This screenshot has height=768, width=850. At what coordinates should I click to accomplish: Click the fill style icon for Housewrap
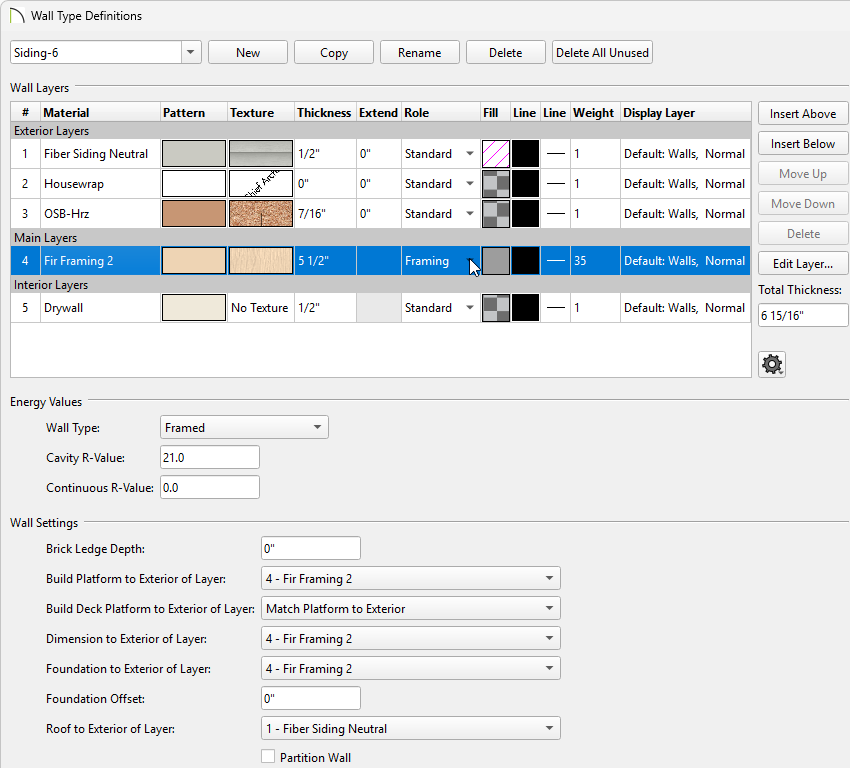click(495, 184)
